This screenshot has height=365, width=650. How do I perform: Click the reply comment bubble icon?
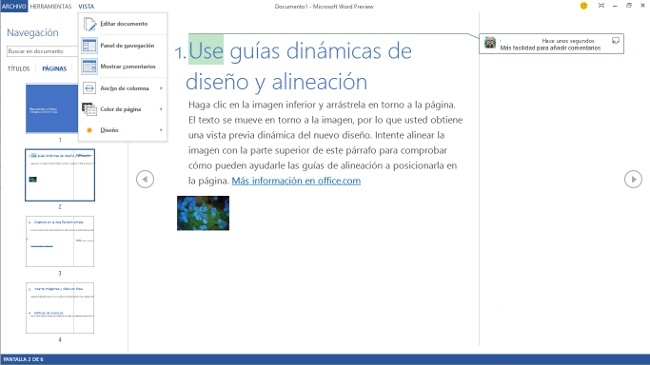(616, 40)
